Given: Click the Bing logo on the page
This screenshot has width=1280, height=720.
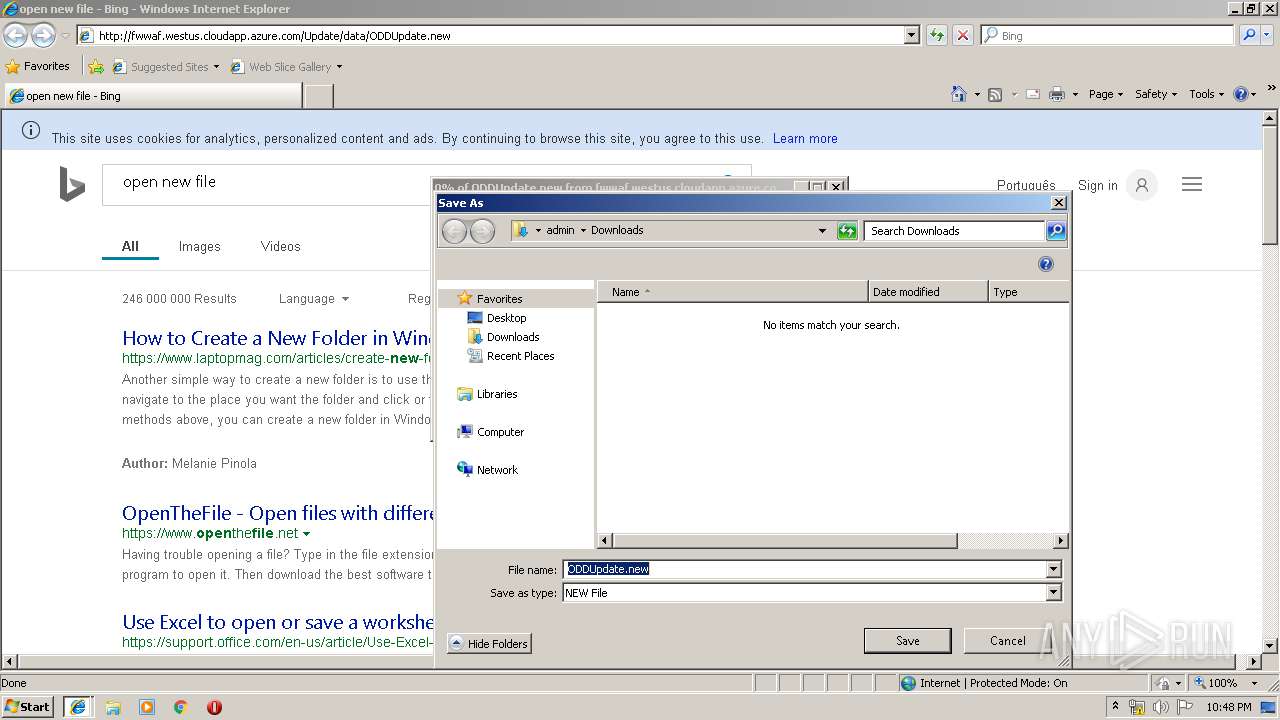Looking at the screenshot, I should pyautogui.click(x=72, y=184).
